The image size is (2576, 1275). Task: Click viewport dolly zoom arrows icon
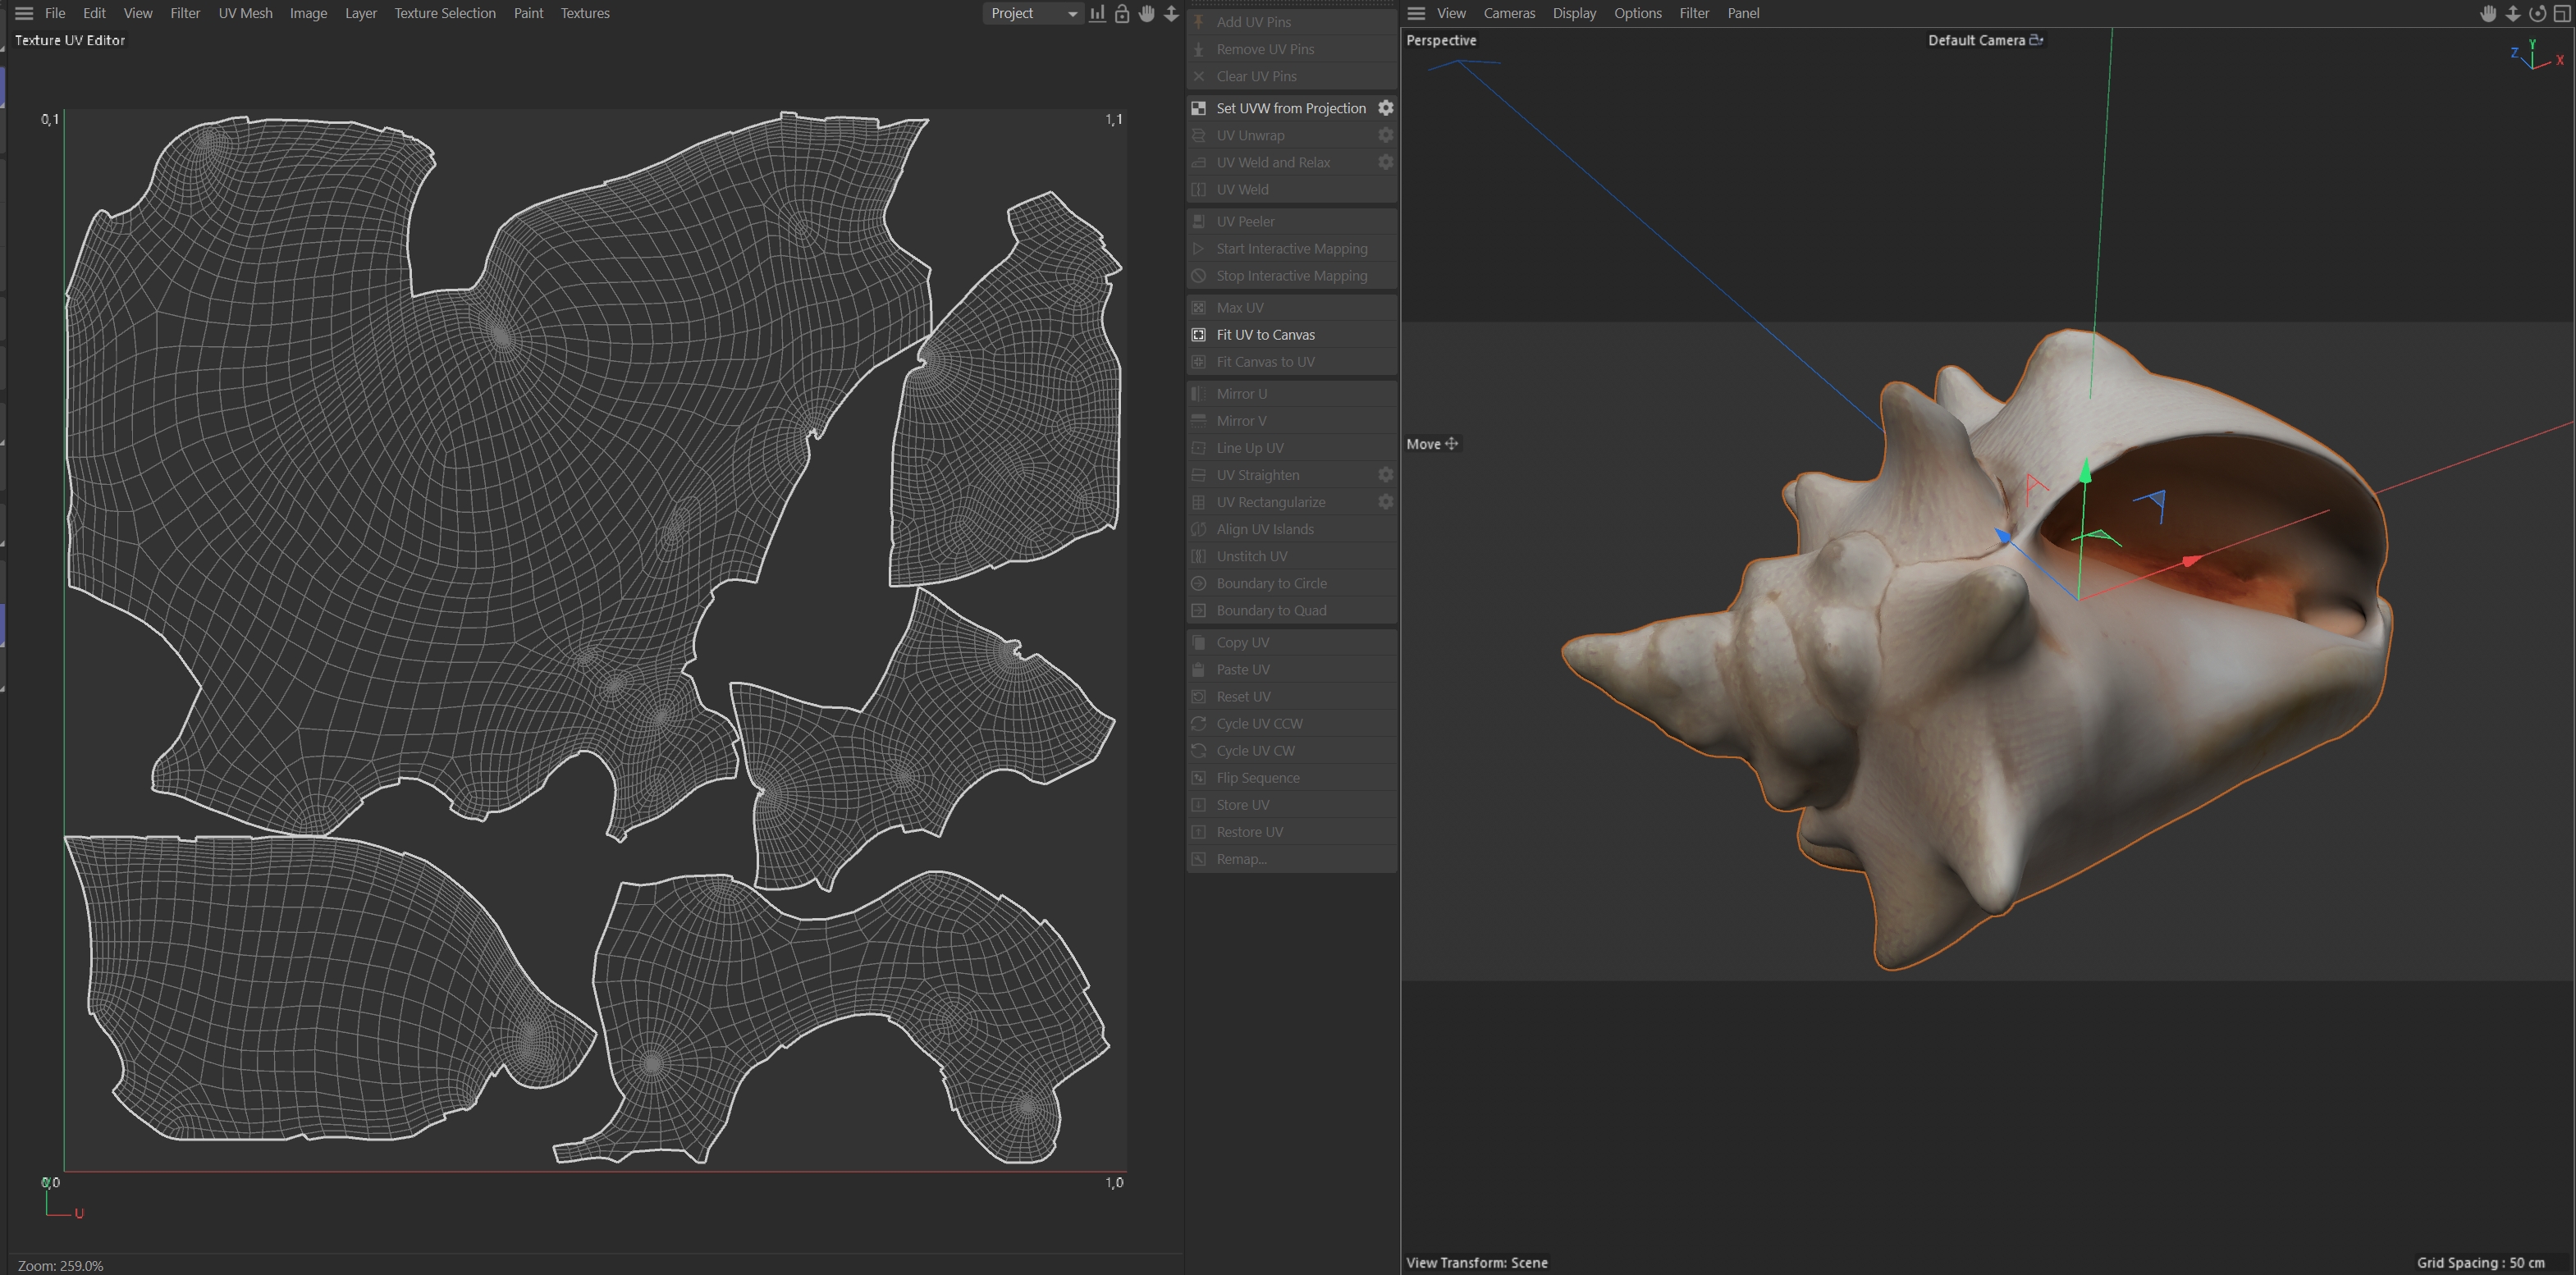[x=2513, y=13]
